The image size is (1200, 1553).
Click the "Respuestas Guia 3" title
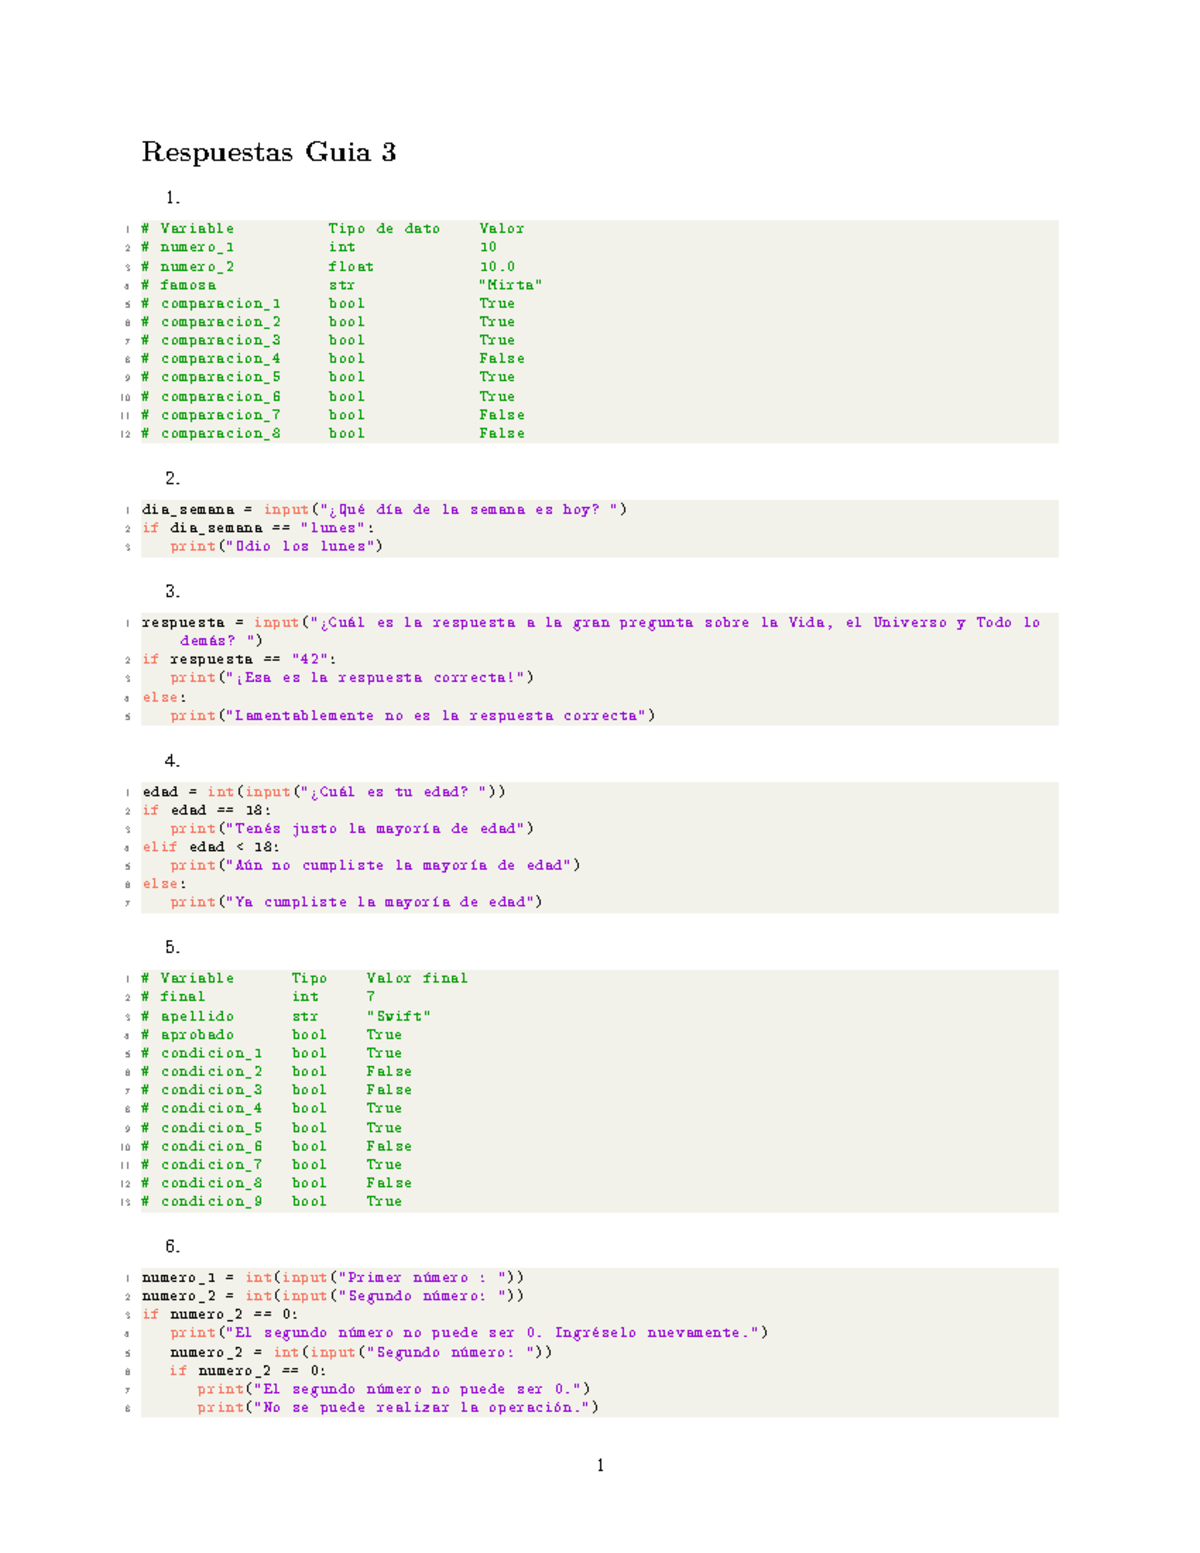268,152
